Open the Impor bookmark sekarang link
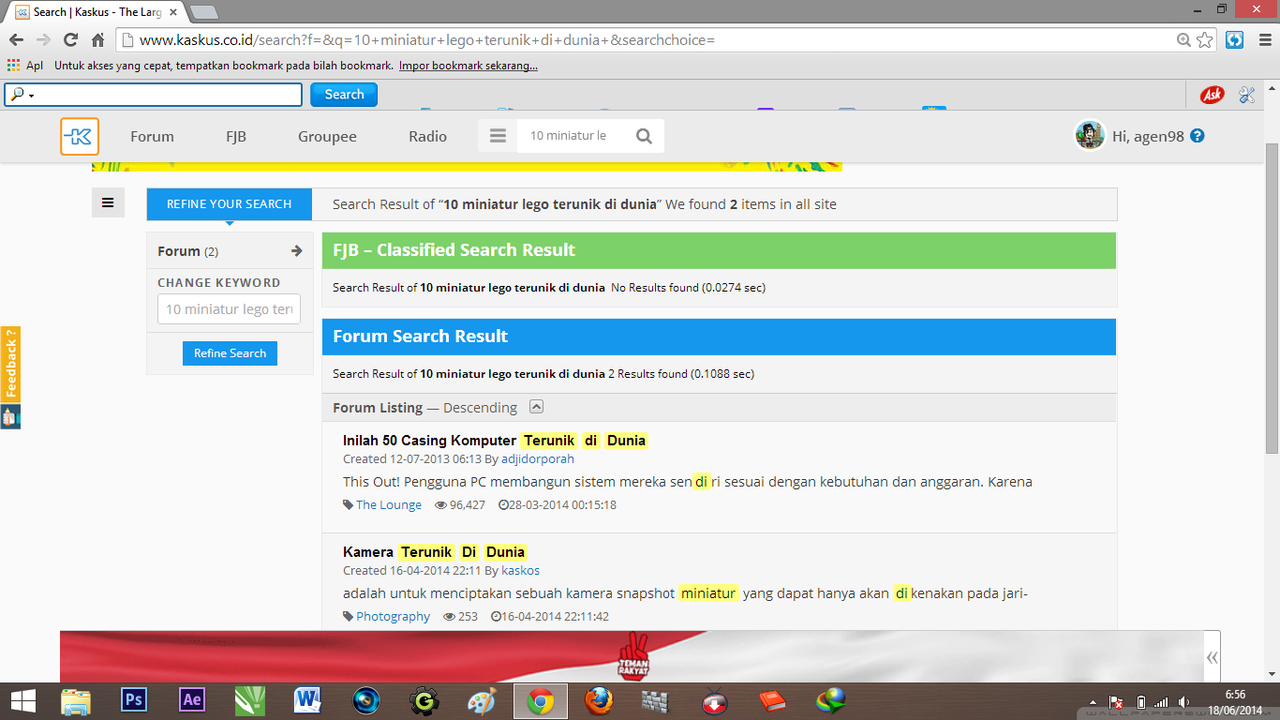 (x=468, y=66)
